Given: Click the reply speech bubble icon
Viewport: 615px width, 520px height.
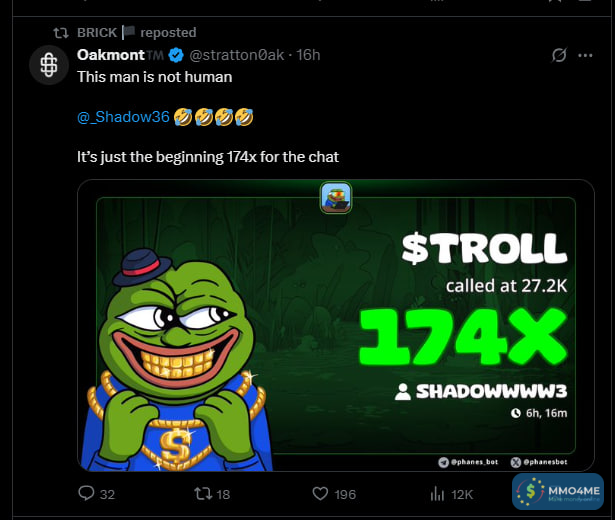Looking at the screenshot, I should (86, 493).
